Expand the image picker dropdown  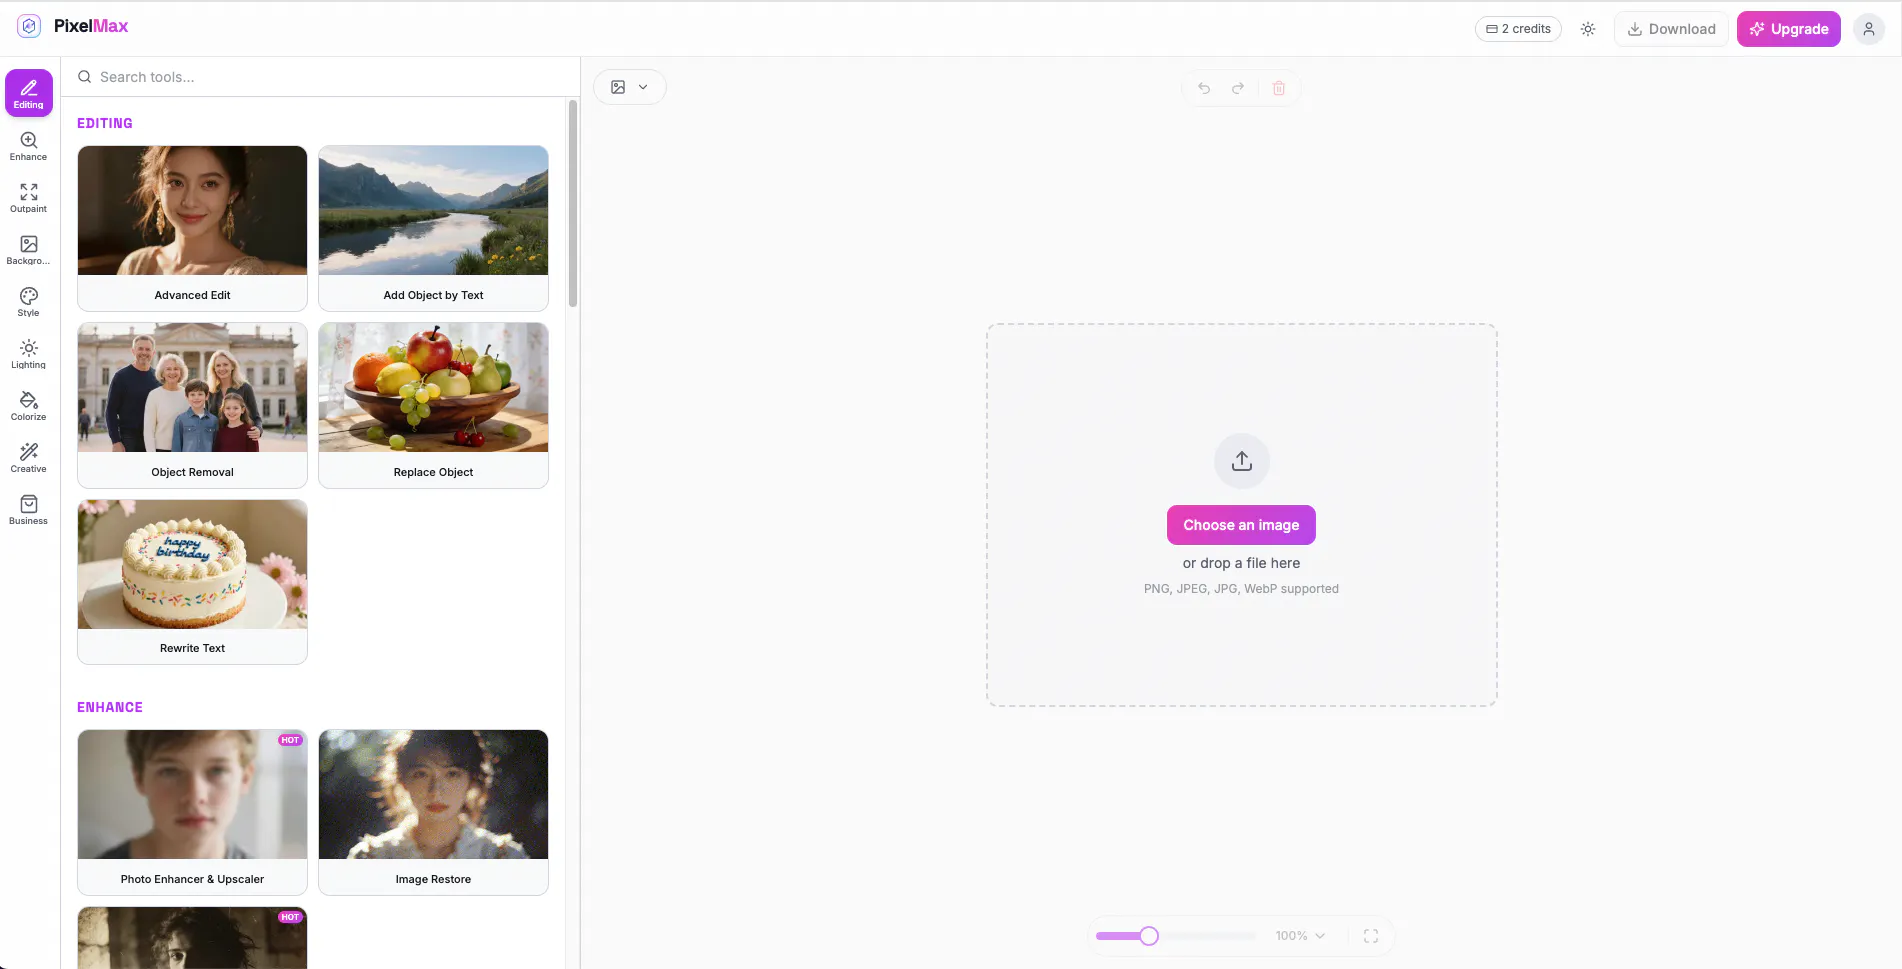click(630, 87)
